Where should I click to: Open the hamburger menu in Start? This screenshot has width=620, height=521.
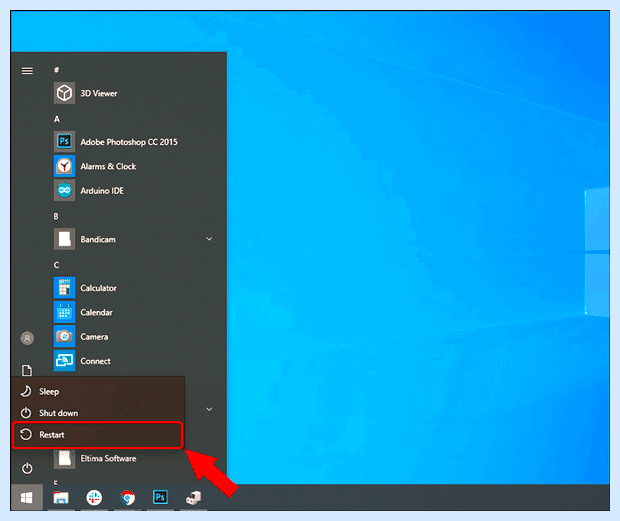coord(27,71)
